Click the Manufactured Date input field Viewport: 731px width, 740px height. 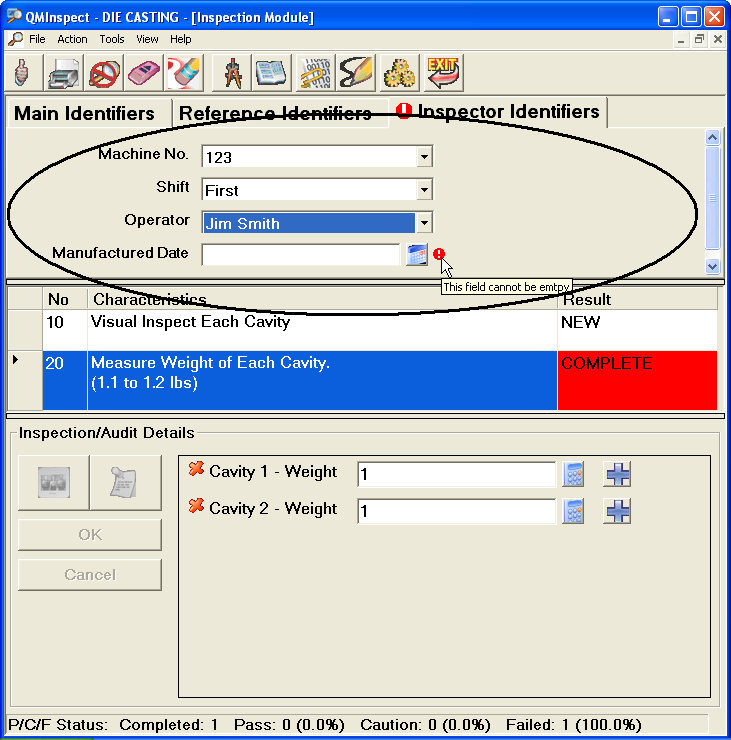(x=300, y=255)
